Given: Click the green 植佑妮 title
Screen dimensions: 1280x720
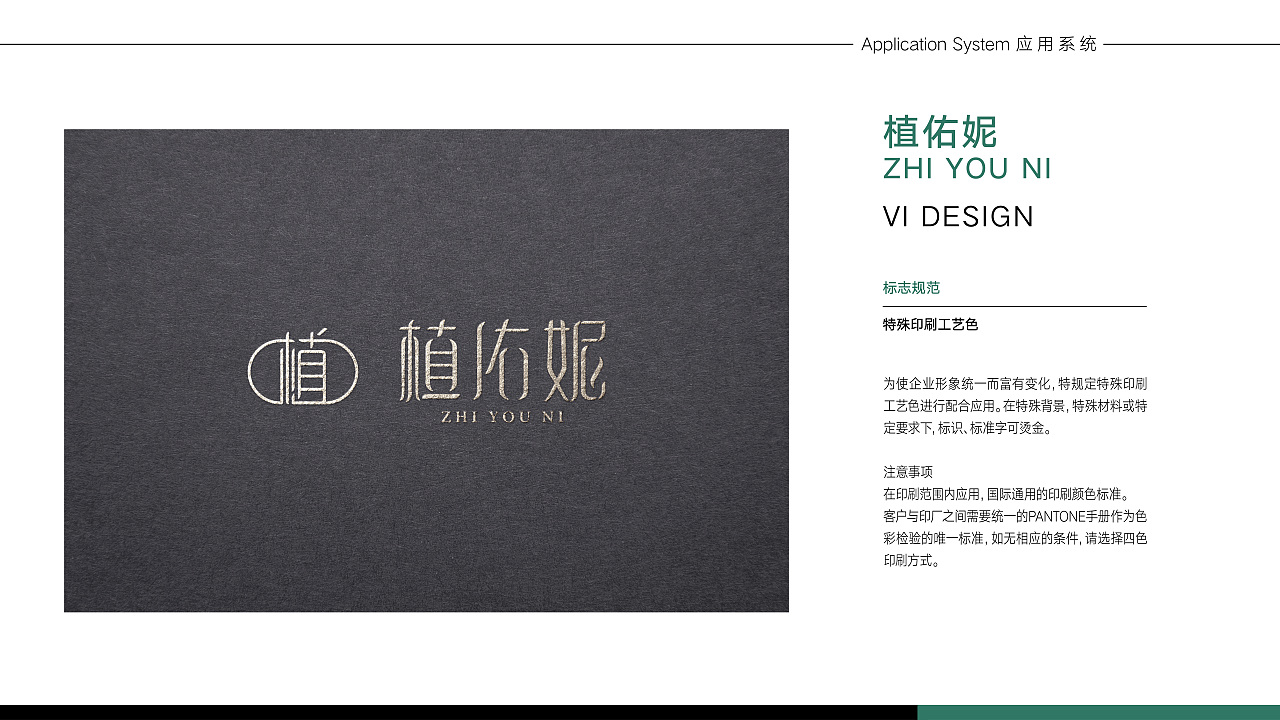Looking at the screenshot, I should [x=941, y=133].
